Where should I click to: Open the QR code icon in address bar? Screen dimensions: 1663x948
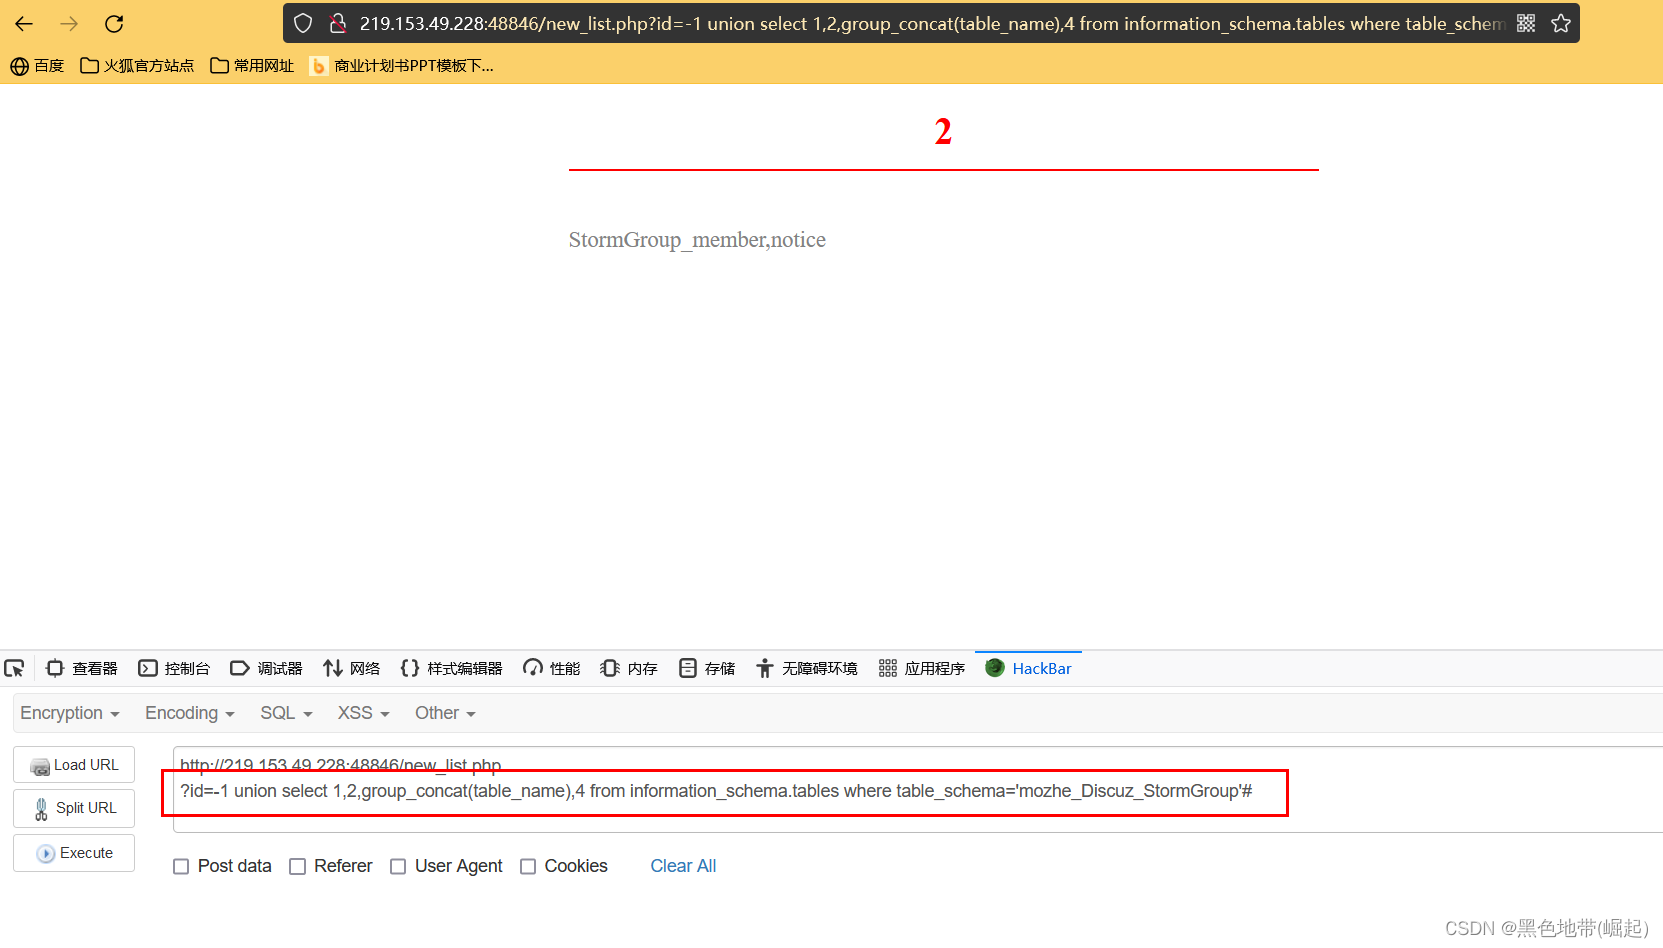1526,23
